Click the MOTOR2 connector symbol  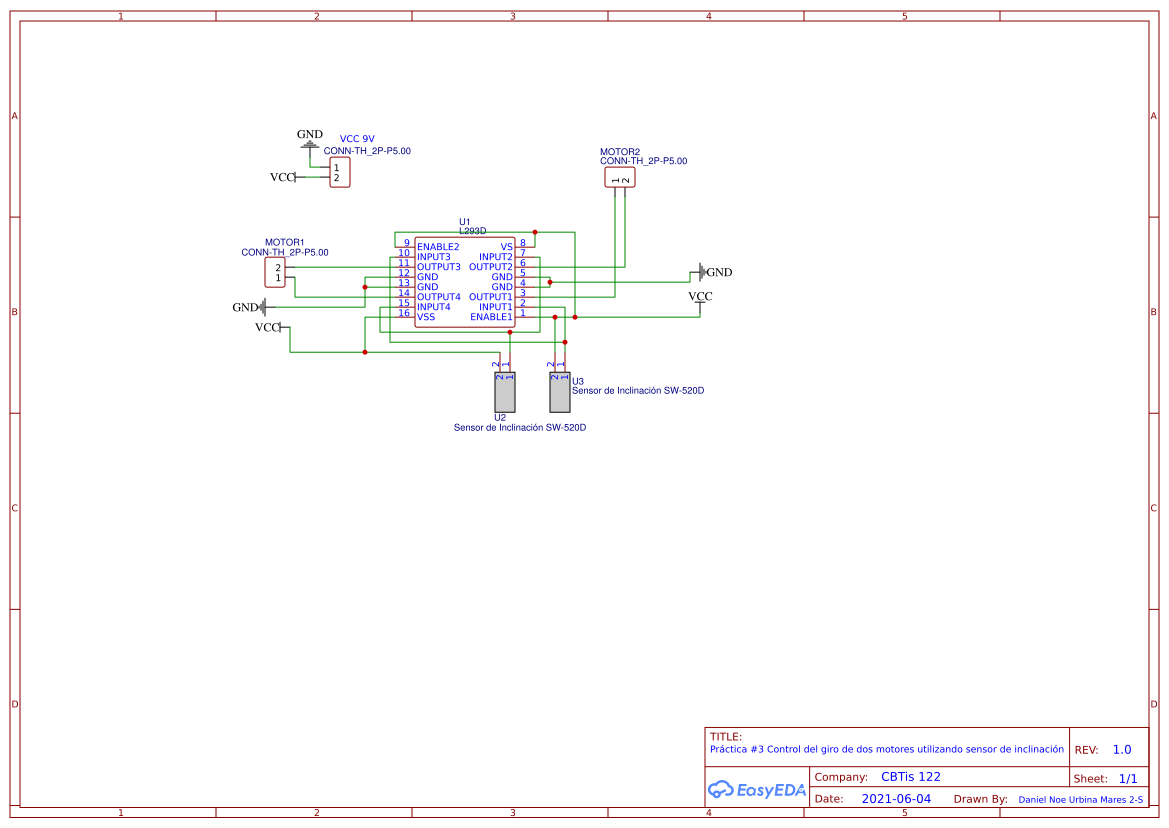click(x=620, y=177)
